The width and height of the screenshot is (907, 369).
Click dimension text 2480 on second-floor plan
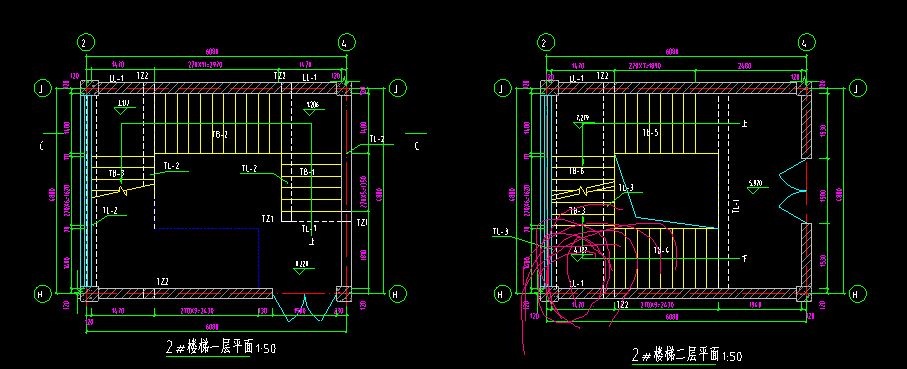click(x=744, y=65)
